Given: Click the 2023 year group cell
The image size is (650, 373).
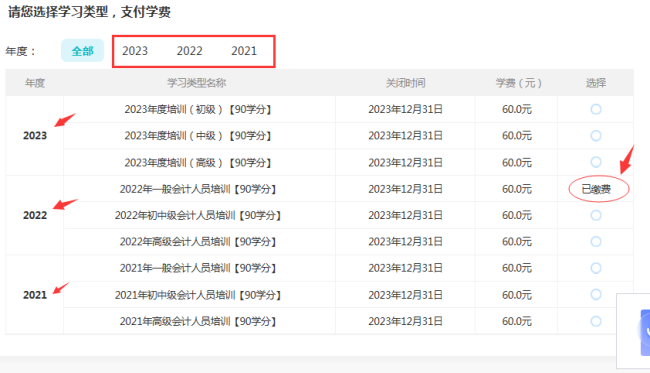Looking at the screenshot, I should (35, 136).
